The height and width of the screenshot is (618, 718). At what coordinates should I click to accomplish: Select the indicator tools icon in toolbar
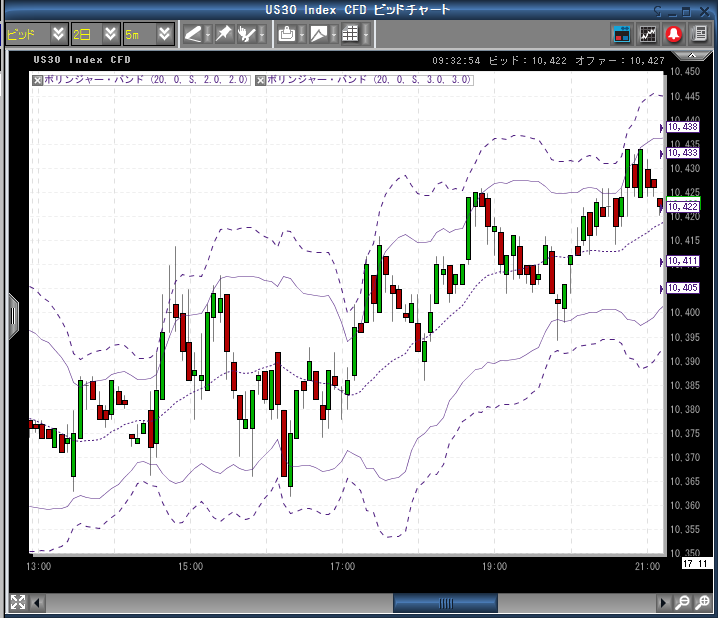(x=247, y=34)
